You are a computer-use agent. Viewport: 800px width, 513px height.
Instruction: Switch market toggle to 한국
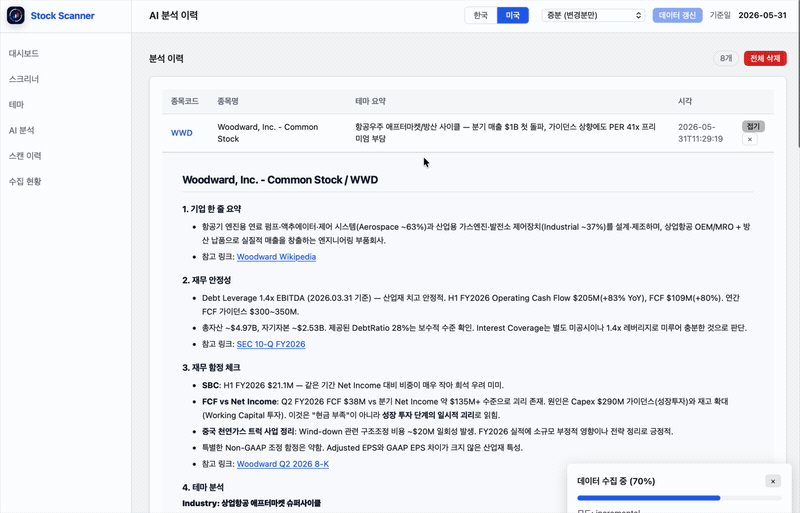[x=481, y=15]
